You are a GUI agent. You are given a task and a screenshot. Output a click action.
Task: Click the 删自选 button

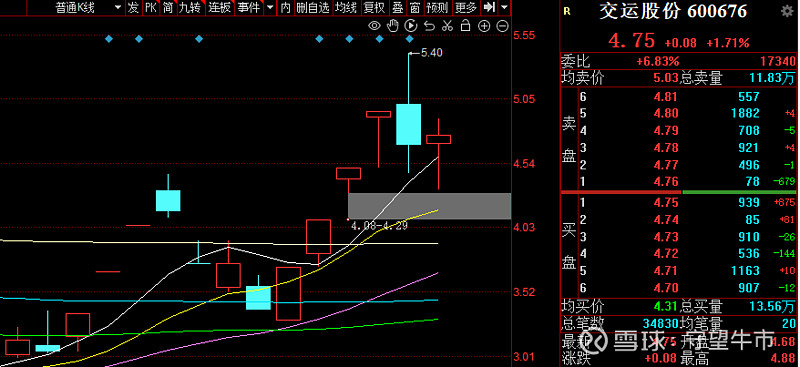(313, 7)
